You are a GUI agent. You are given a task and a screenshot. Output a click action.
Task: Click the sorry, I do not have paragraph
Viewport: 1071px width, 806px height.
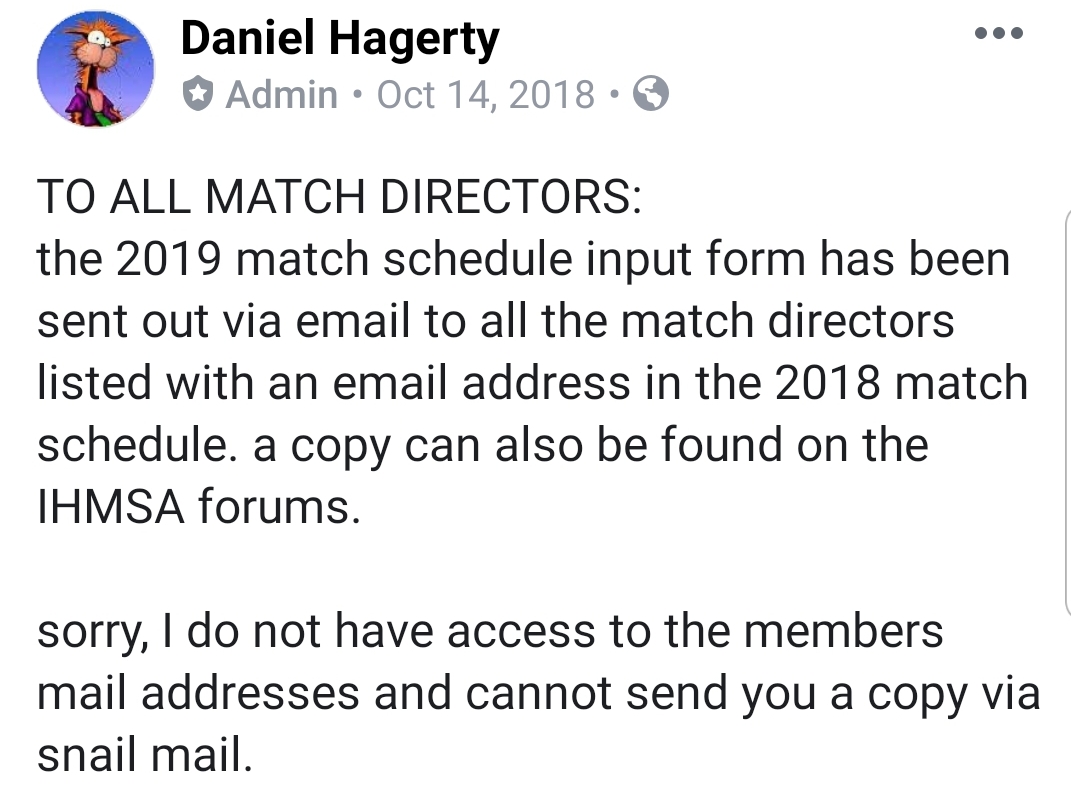tap(538, 693)
